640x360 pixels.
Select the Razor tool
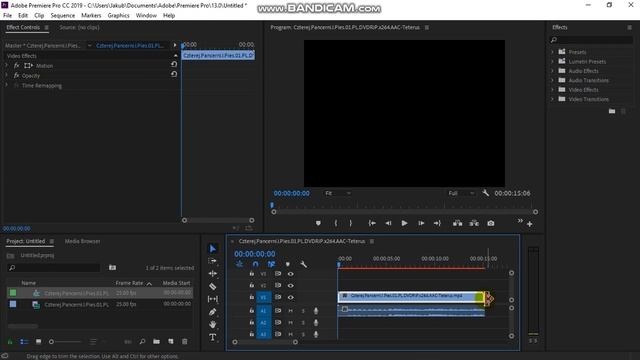tap(213, 286)
